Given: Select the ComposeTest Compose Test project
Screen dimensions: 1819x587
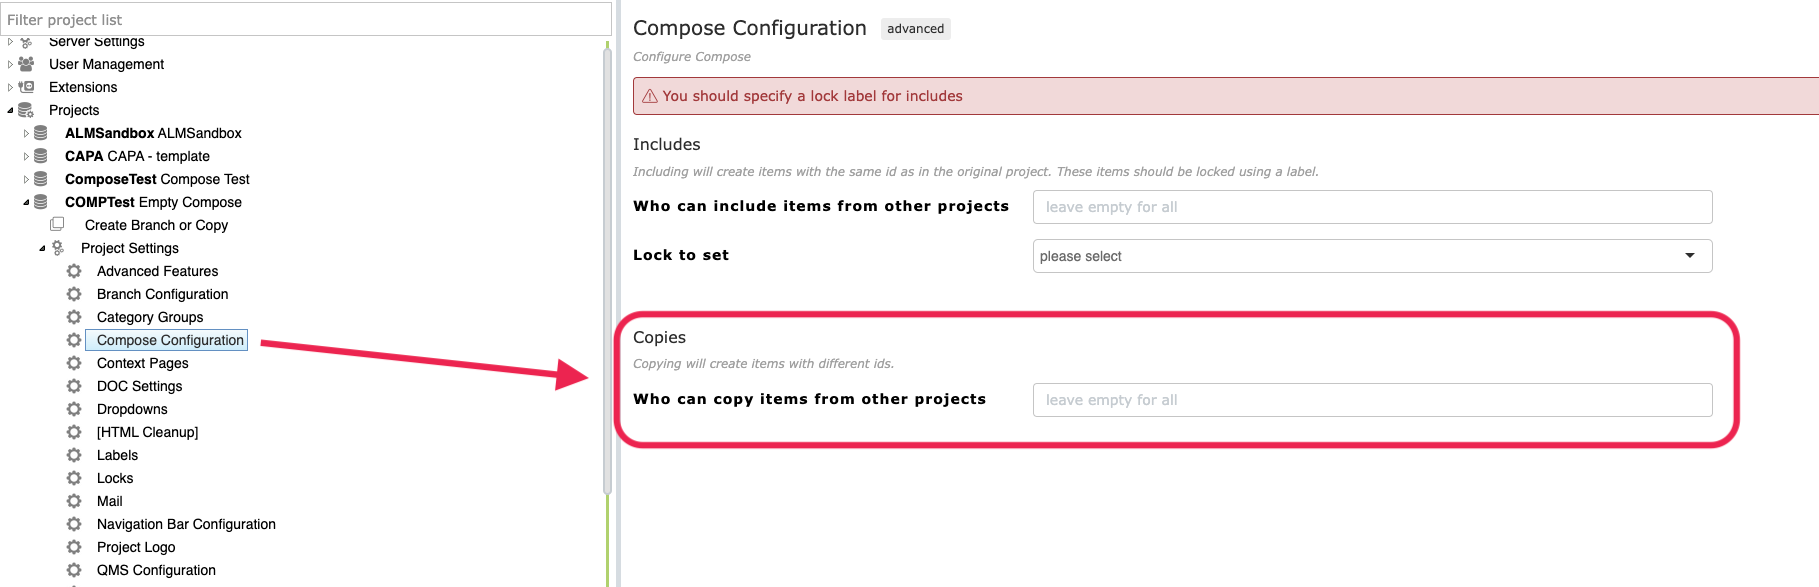Looking at the screenshot, I should [x=157, y=179].
